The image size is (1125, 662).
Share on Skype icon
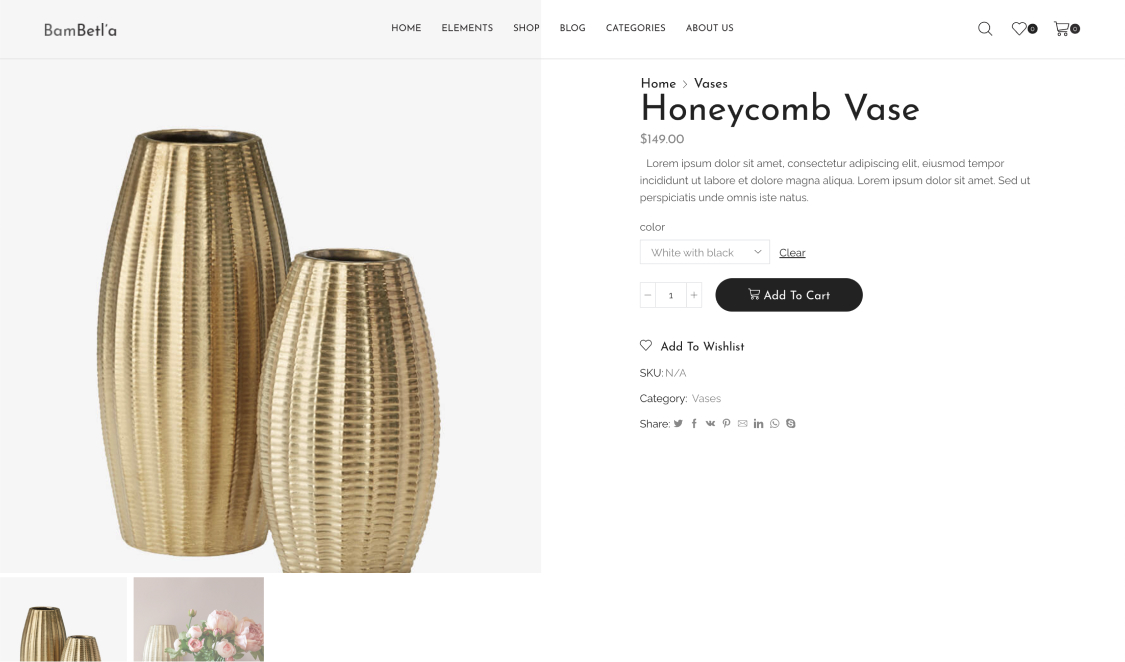pyautogui.click(x=791, y=424)
